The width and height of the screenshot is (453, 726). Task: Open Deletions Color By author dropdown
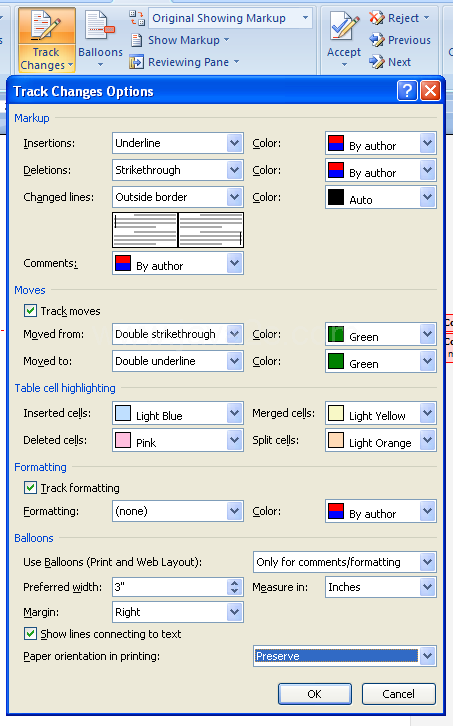pos(381,170)
